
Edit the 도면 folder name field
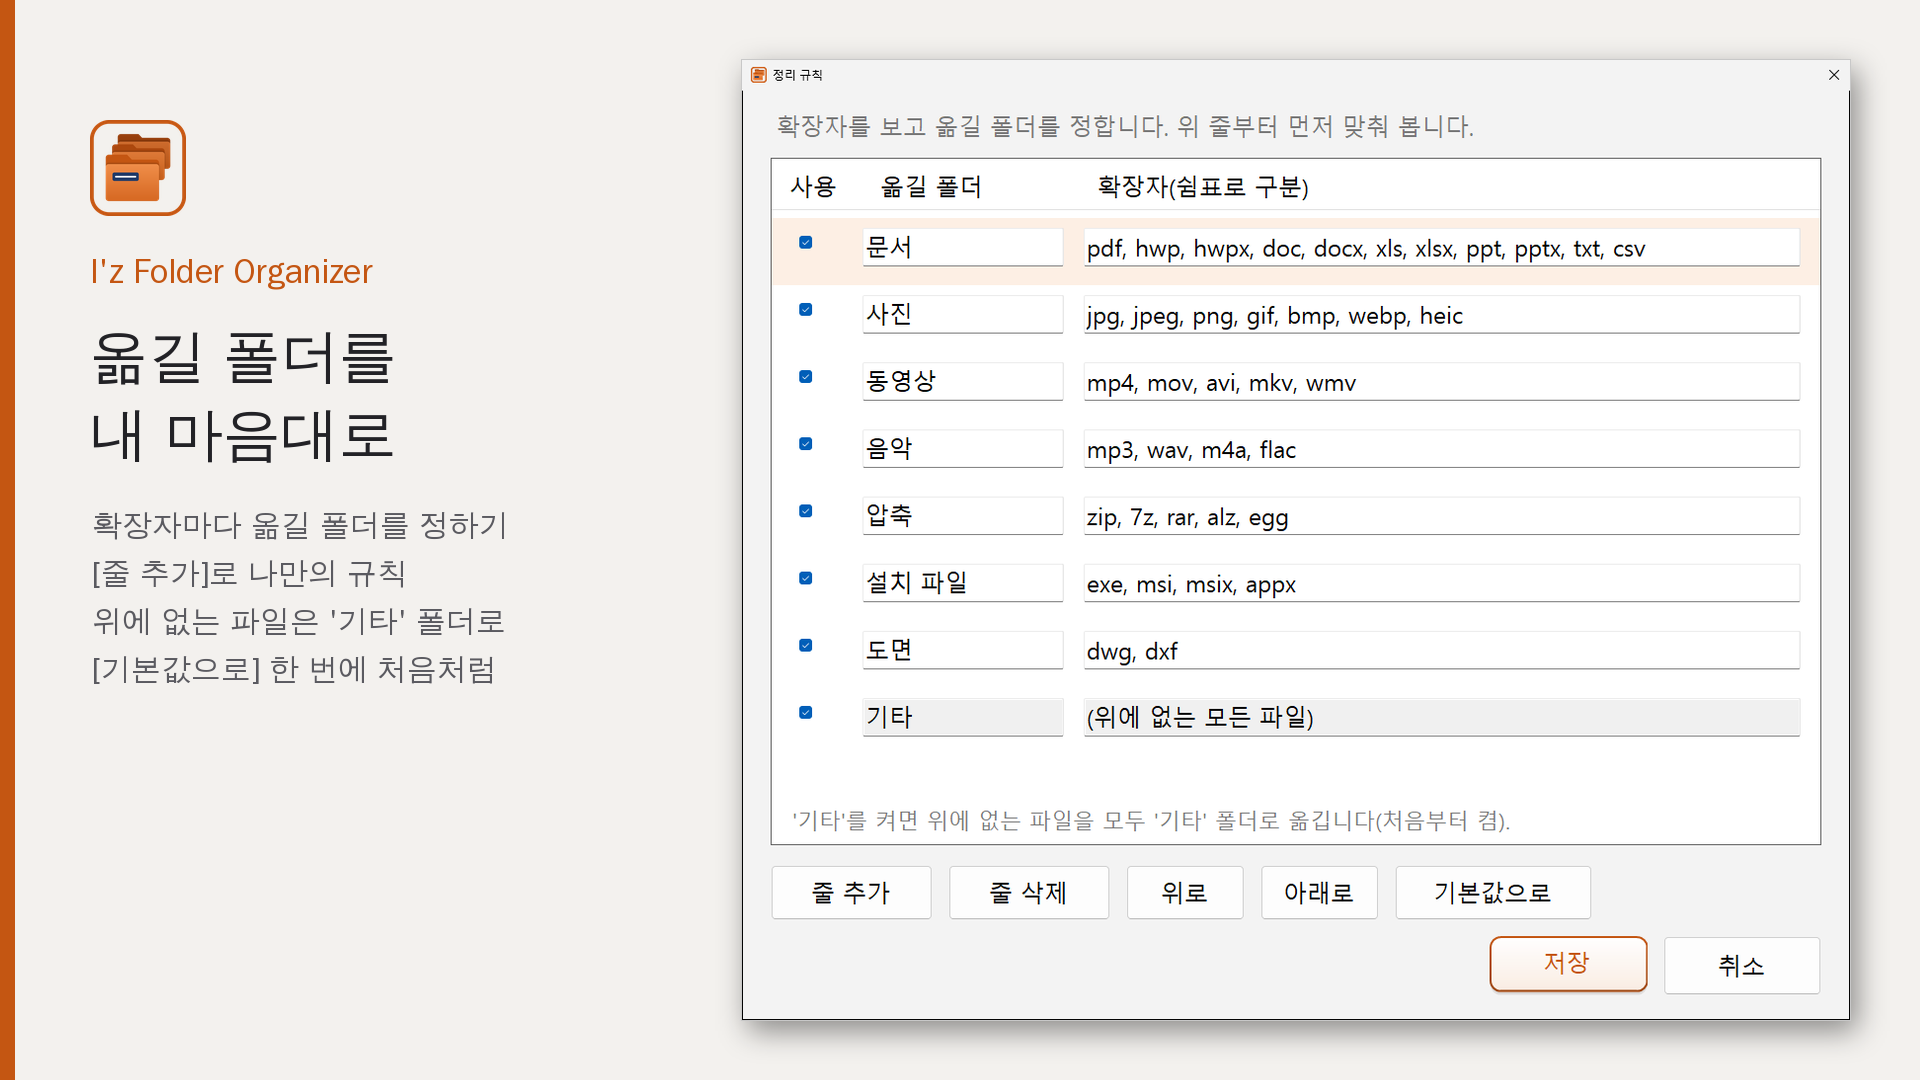(x=962, y=650)
